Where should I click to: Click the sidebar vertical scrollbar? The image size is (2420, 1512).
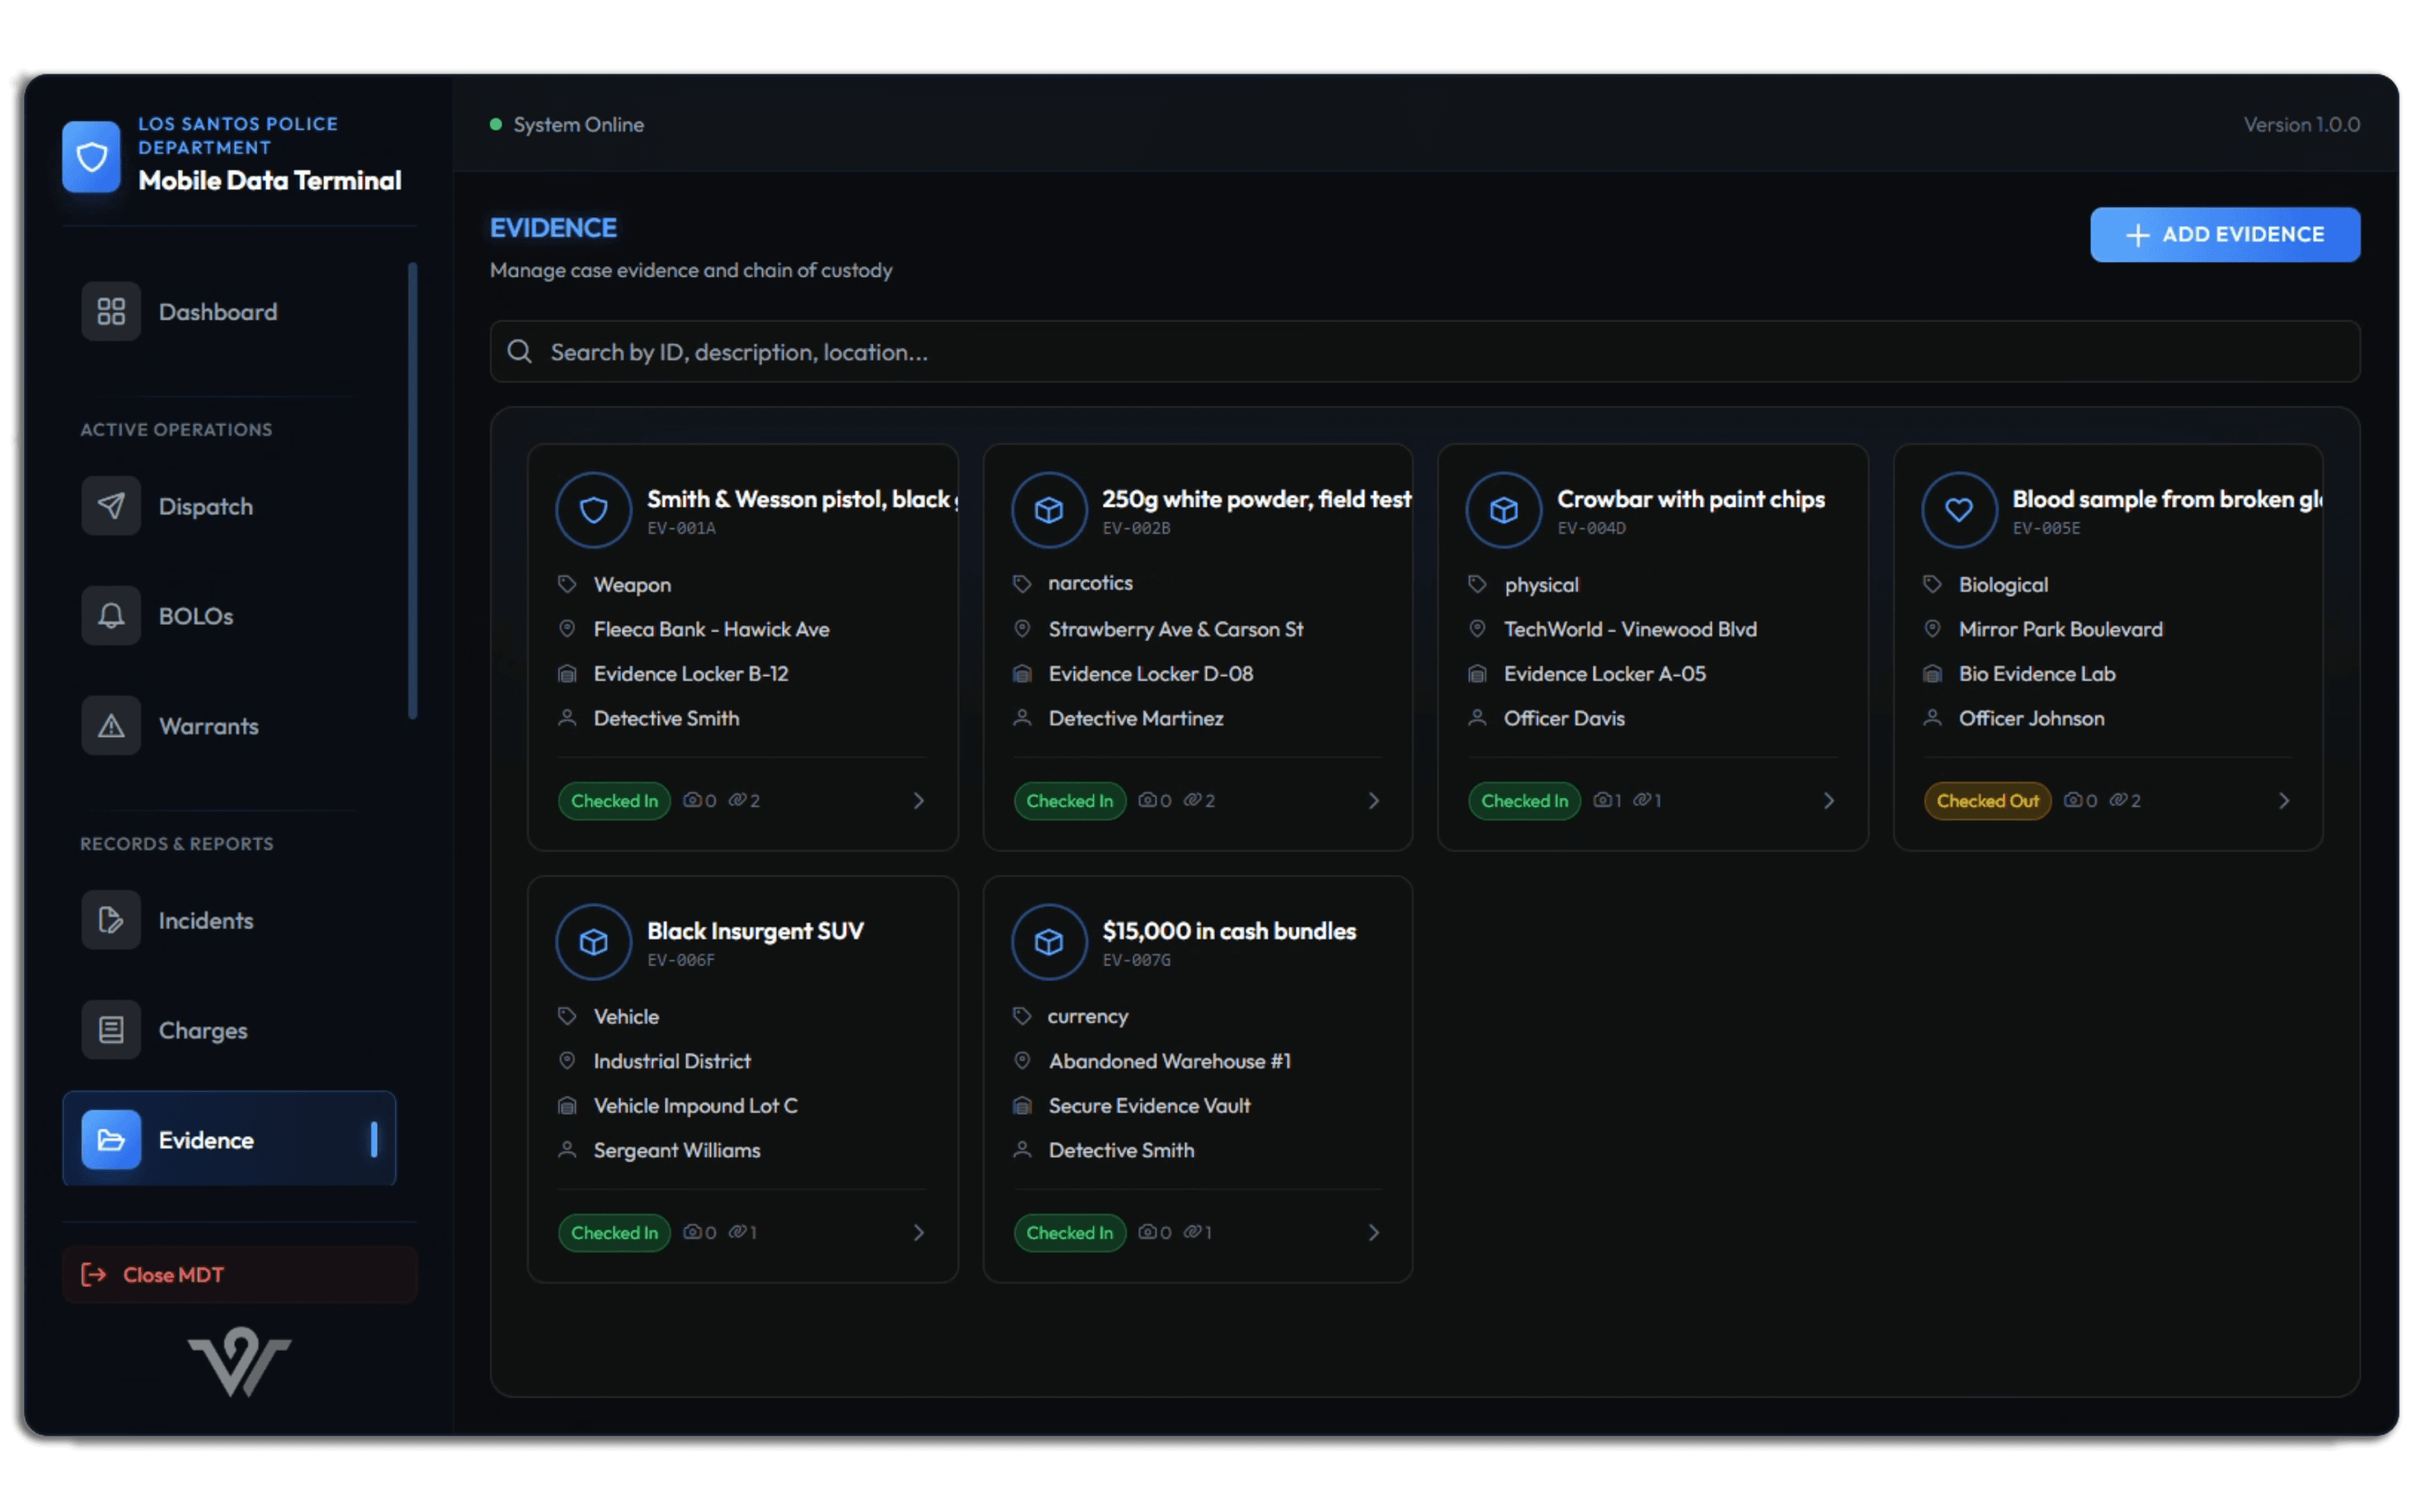(x=412, y=490)
